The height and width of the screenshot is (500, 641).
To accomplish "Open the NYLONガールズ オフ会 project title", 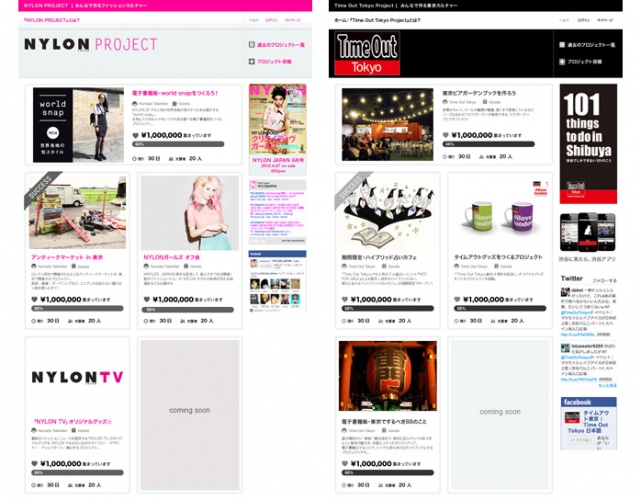I will tap(171, 257).
